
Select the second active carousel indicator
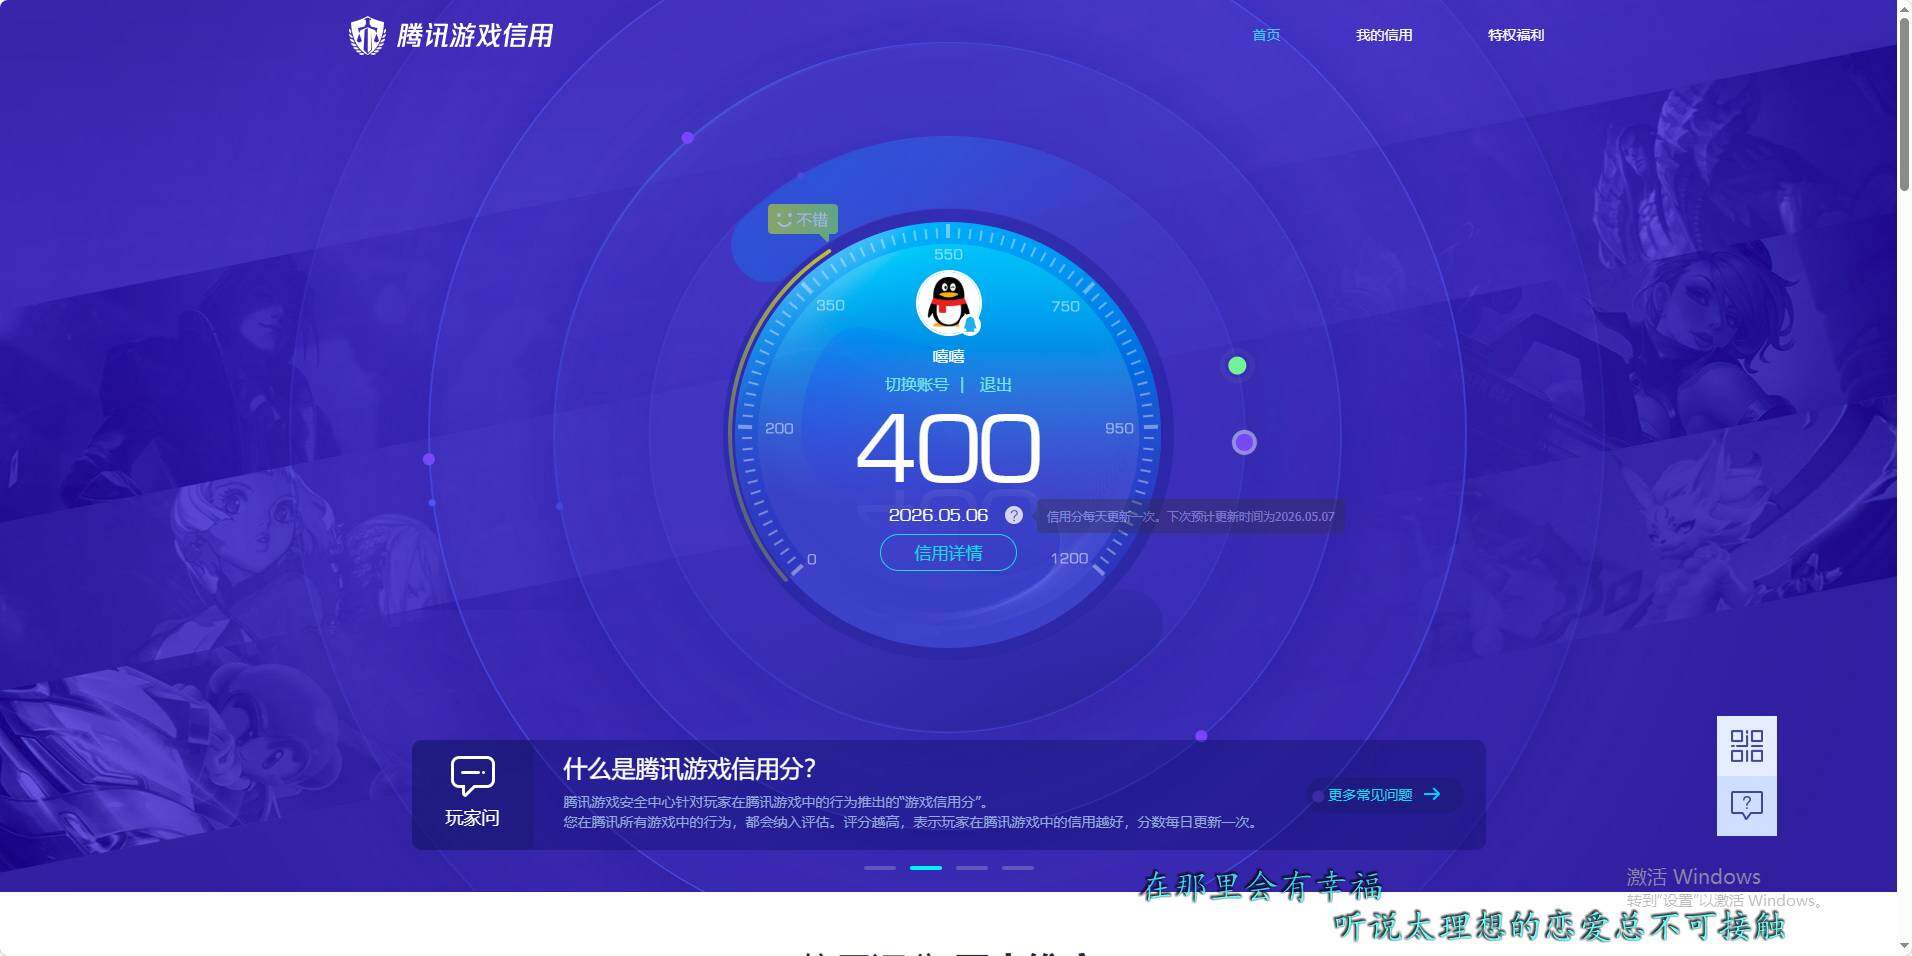point(926,868)
